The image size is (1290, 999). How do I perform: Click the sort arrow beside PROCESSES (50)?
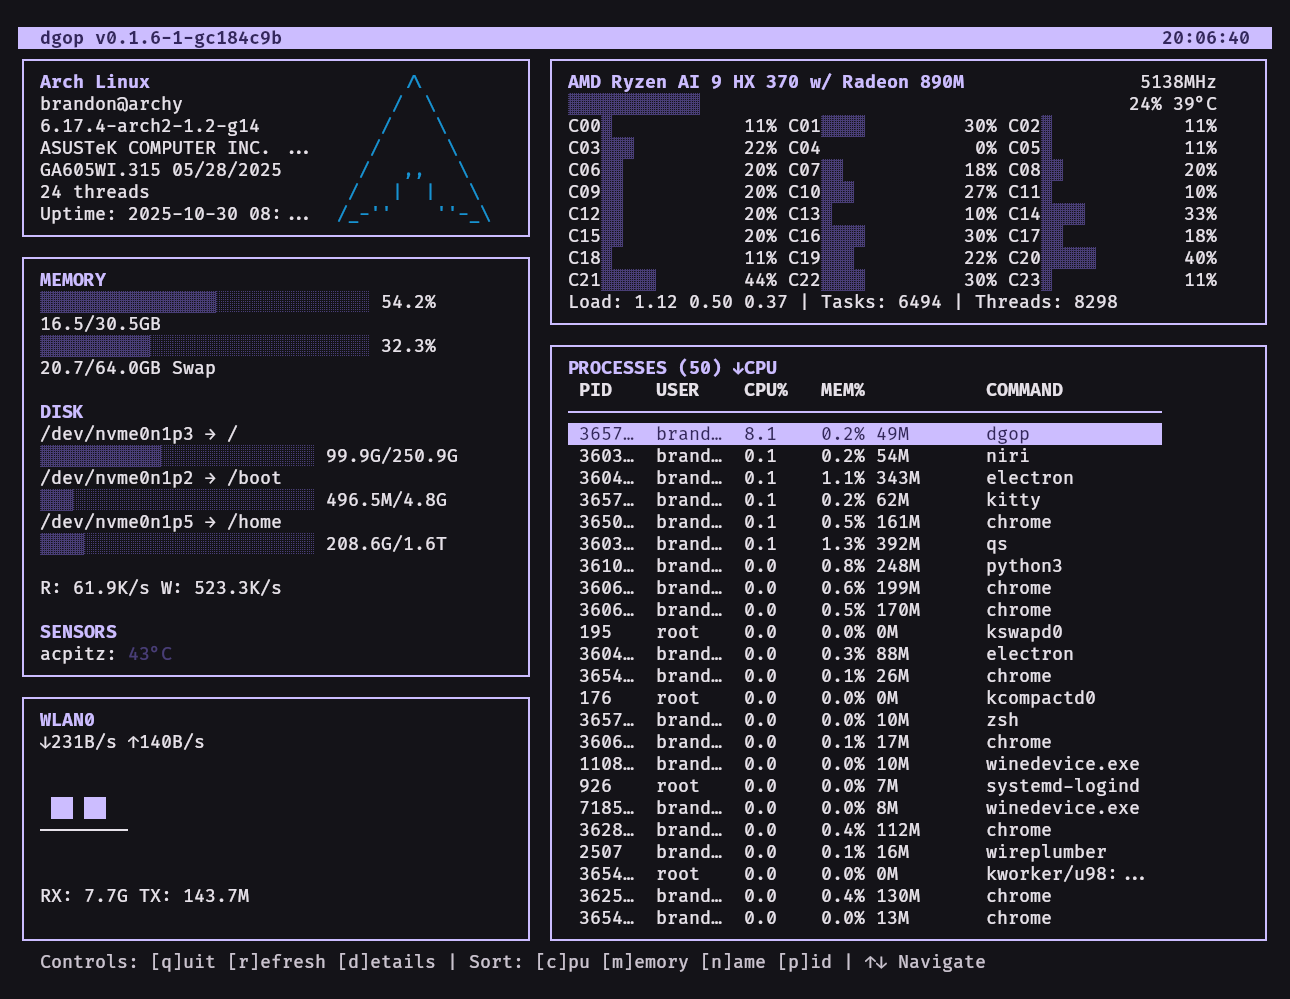coord(738,368)
